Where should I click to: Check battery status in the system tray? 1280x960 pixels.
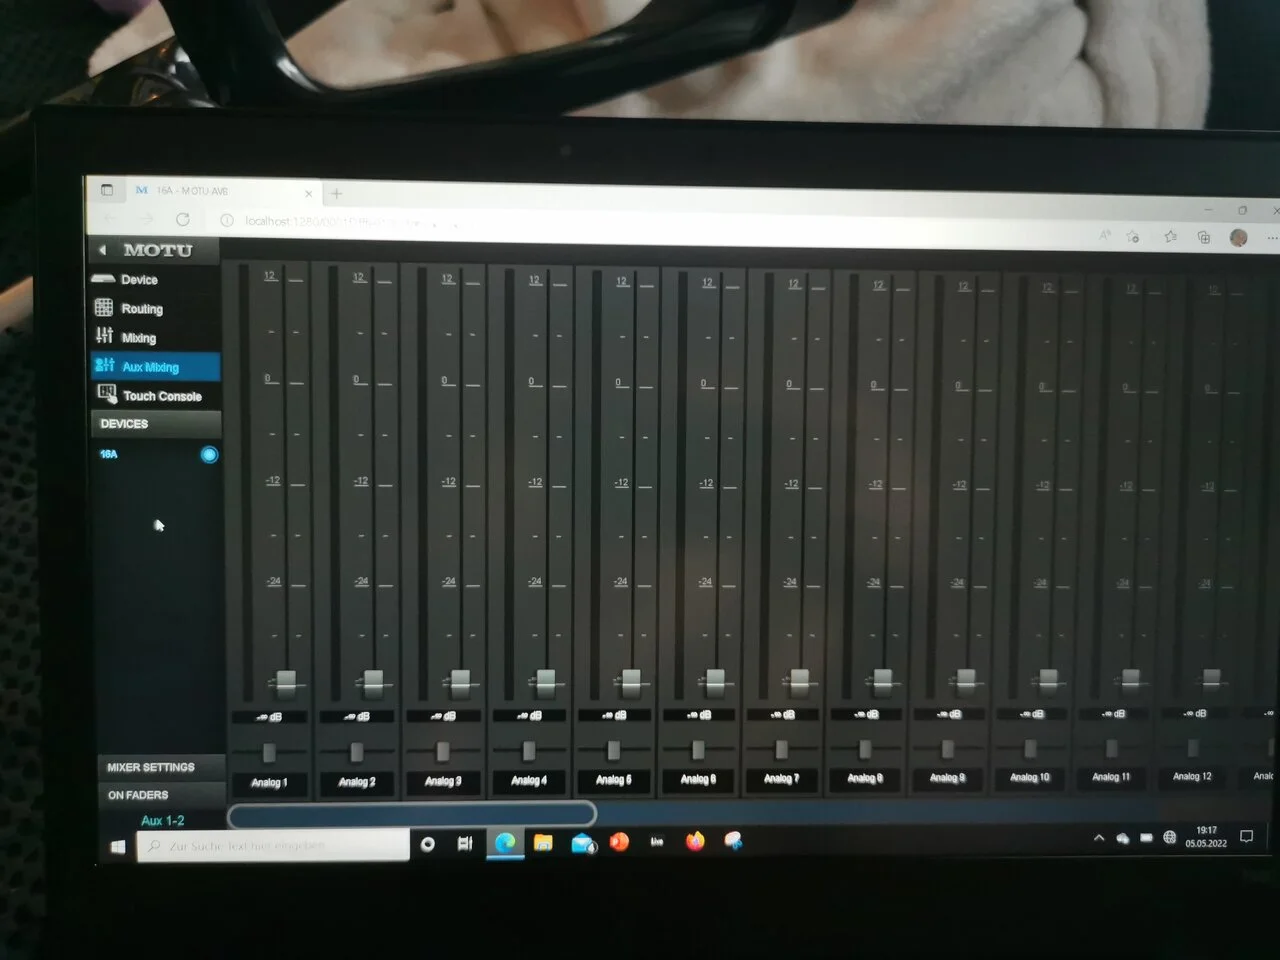click(1146, 838)
